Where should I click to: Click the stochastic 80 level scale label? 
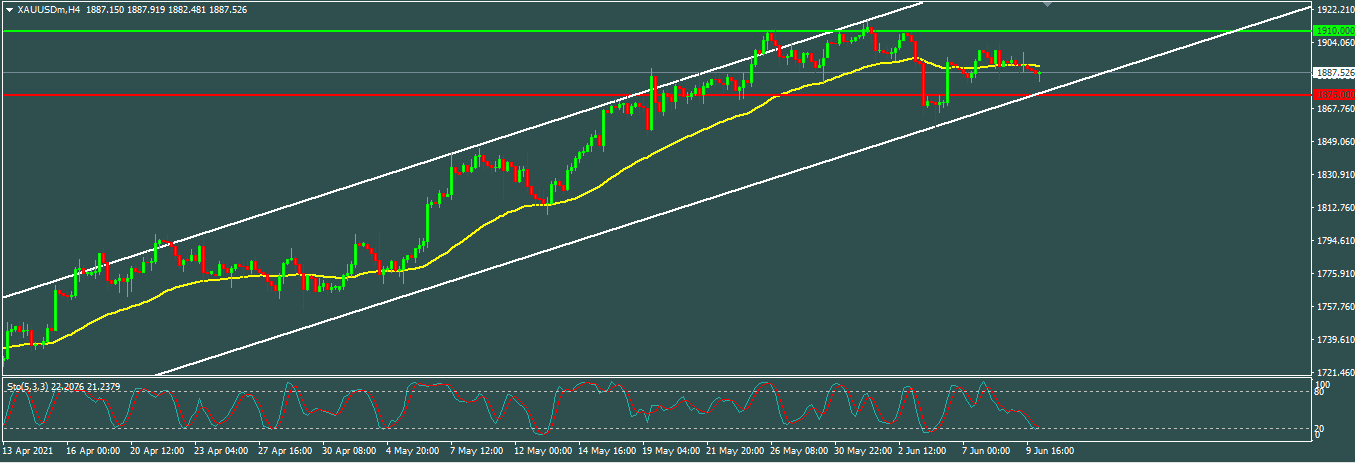[1320, 392]
